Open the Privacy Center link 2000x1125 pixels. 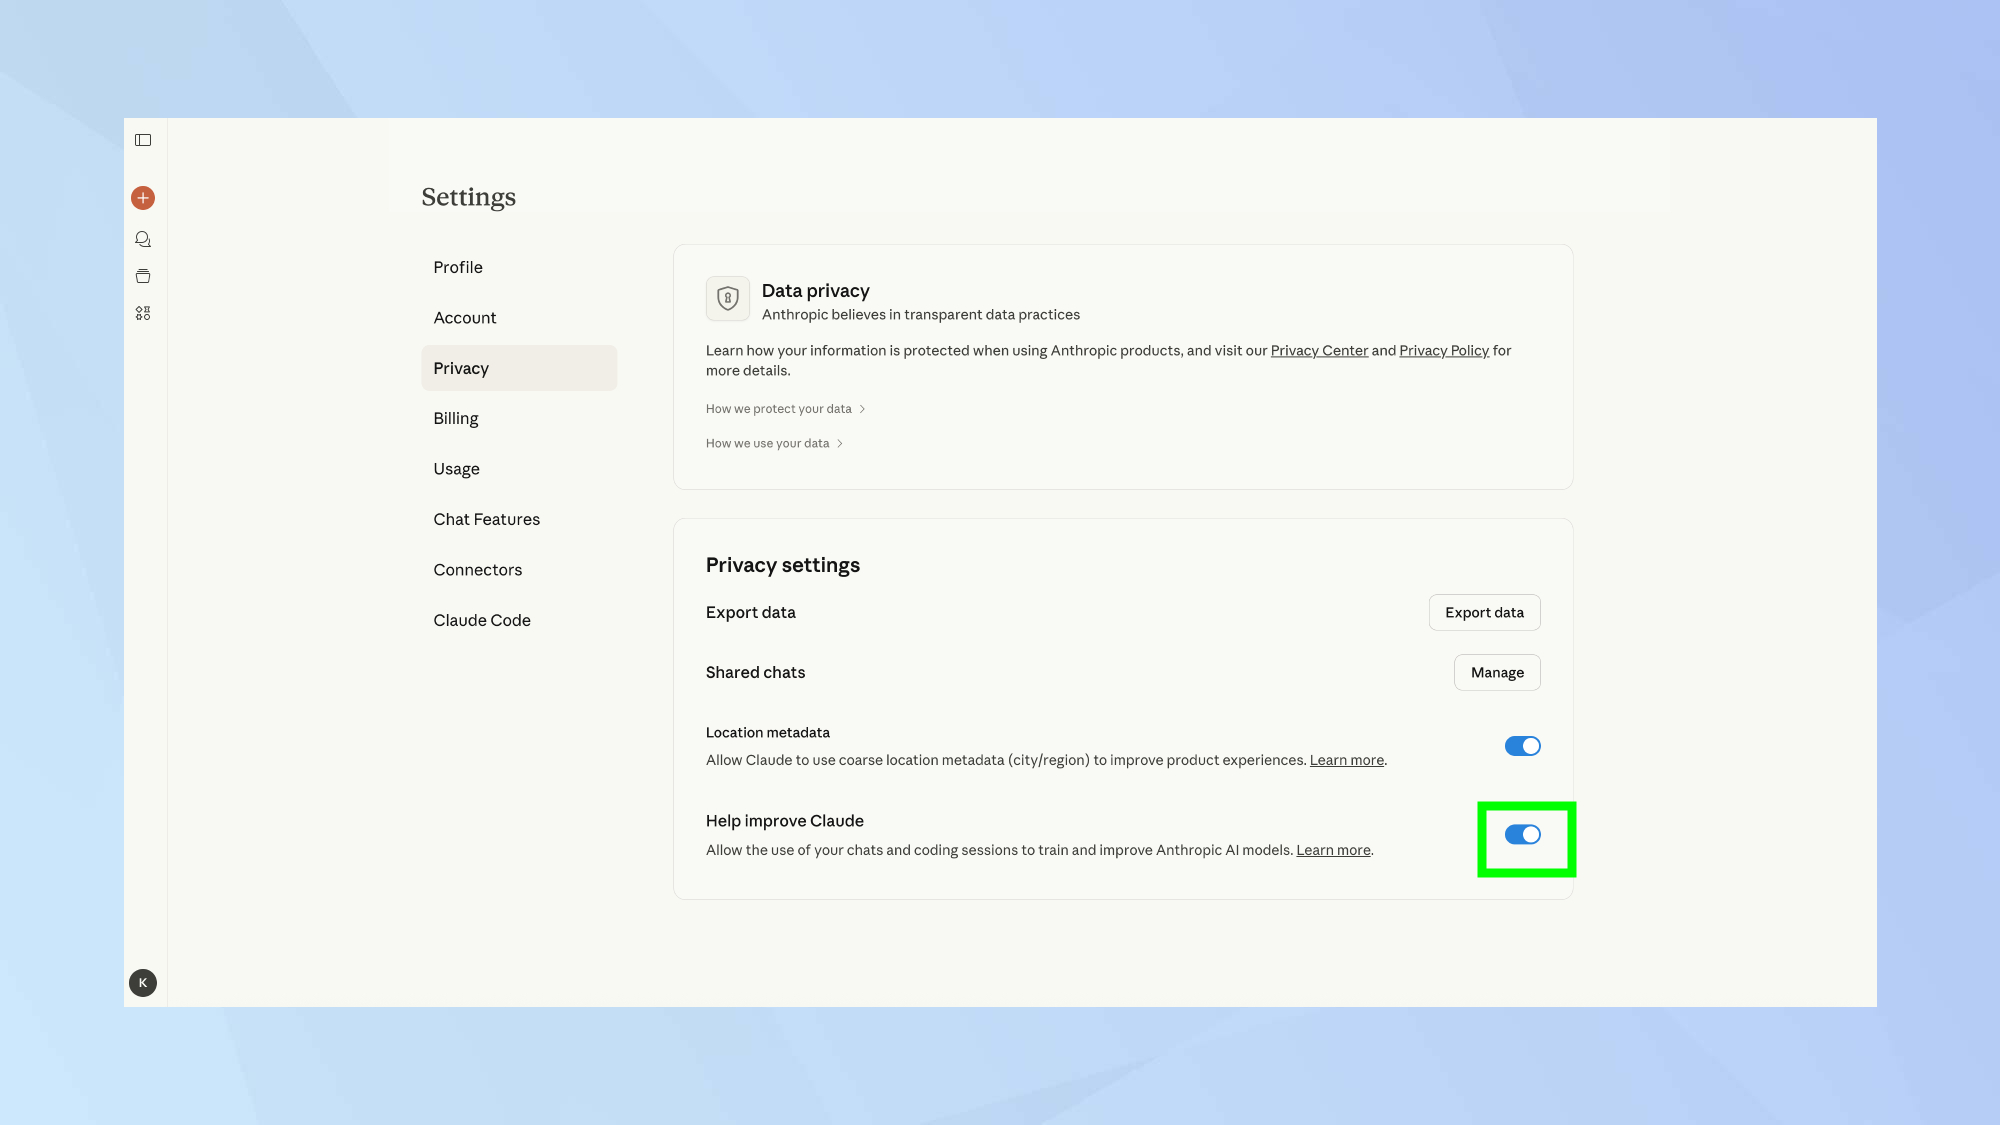pos(1319,350)
